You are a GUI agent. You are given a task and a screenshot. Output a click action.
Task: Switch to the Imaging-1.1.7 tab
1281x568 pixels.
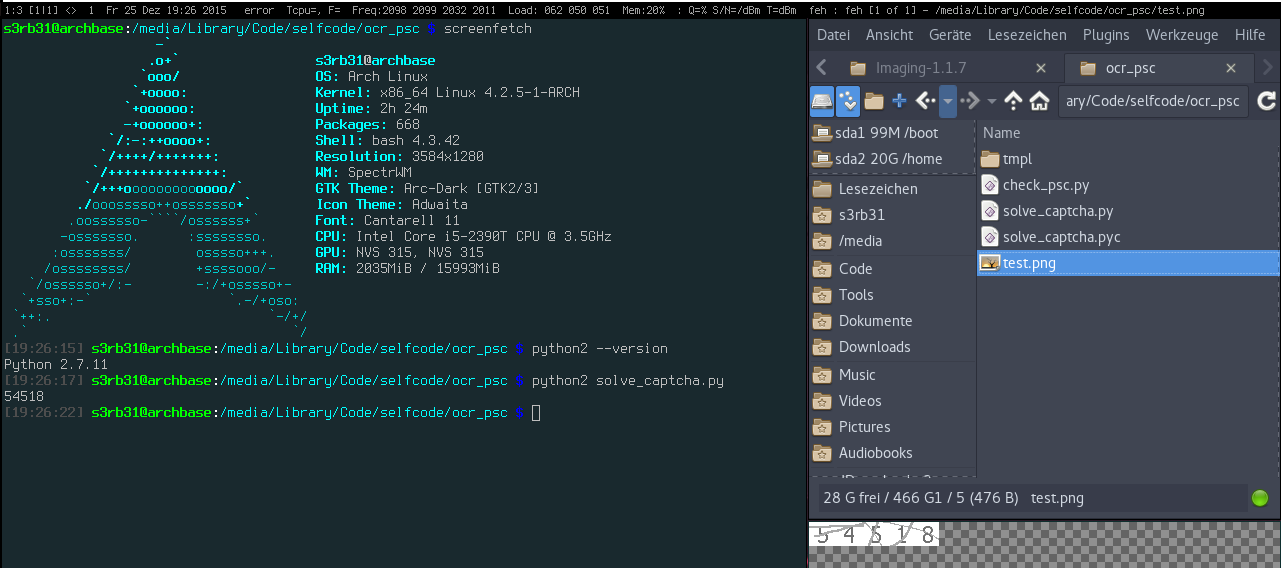[x=946, y=68]
